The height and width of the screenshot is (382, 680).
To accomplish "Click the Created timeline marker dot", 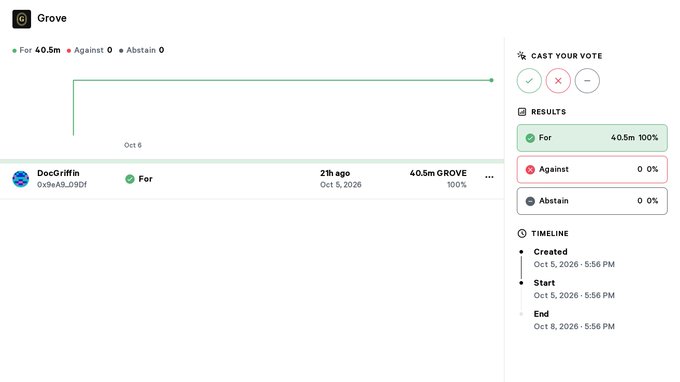I will click(x=521, y=251).
